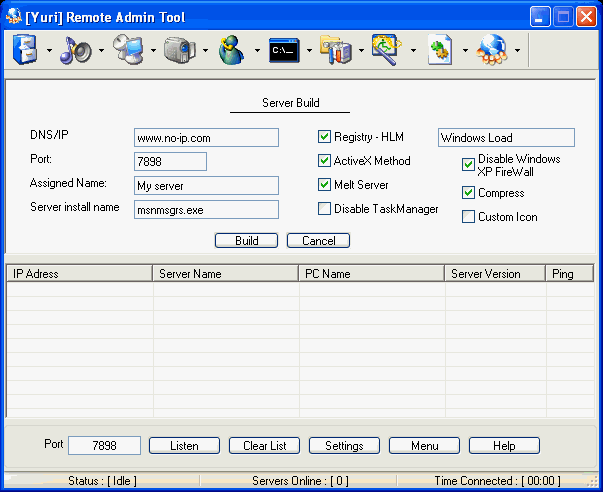Expand dropdown arrow beside the command prompt icon

click(x=309, y=50)
